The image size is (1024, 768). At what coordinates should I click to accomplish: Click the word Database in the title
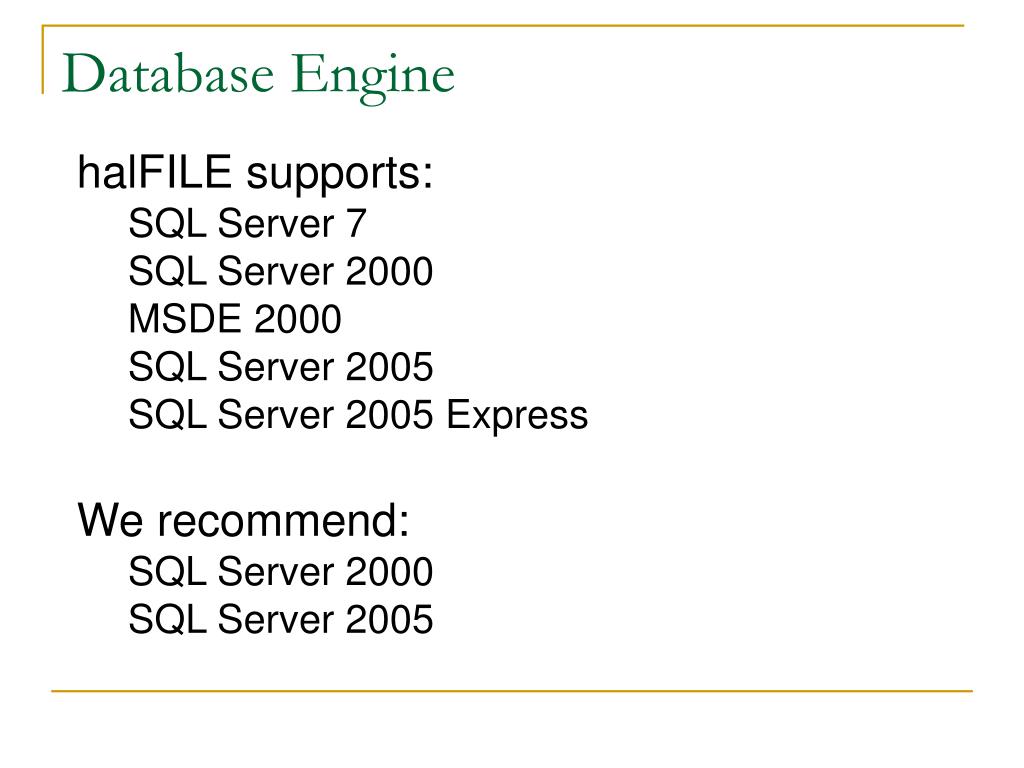click(x=168, y=74)
